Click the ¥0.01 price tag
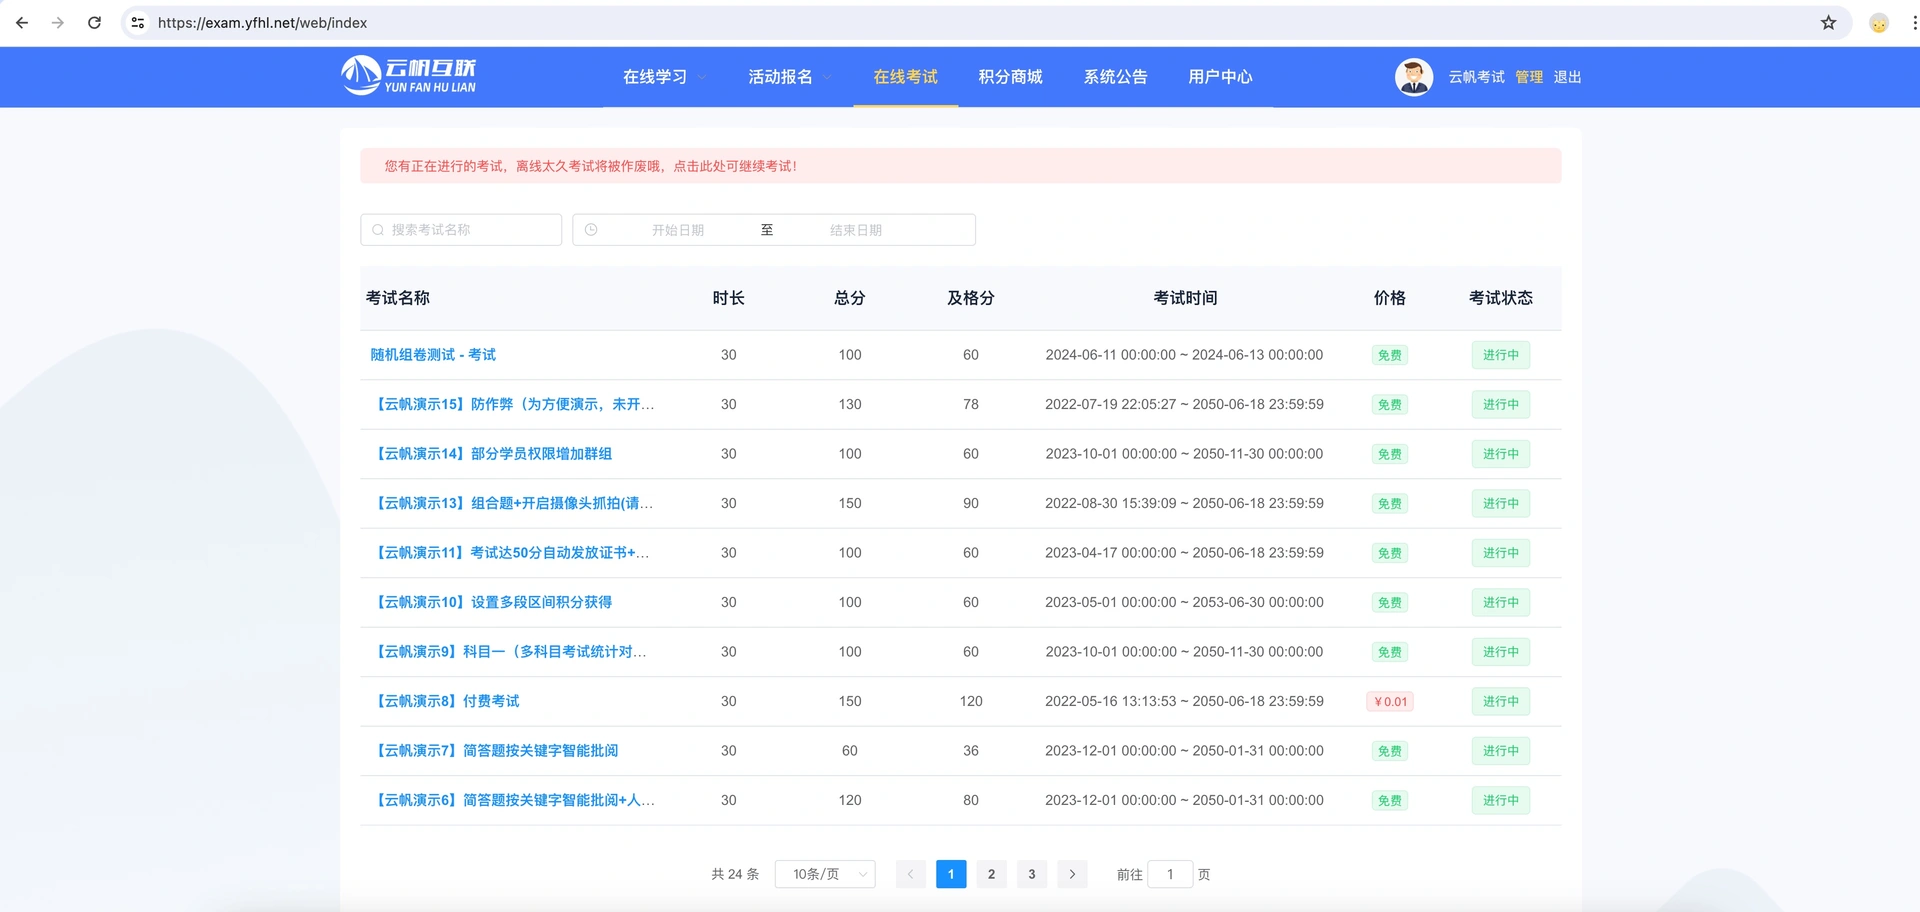The width and height of the screenshot is (1920, 912). (1390, 701)
